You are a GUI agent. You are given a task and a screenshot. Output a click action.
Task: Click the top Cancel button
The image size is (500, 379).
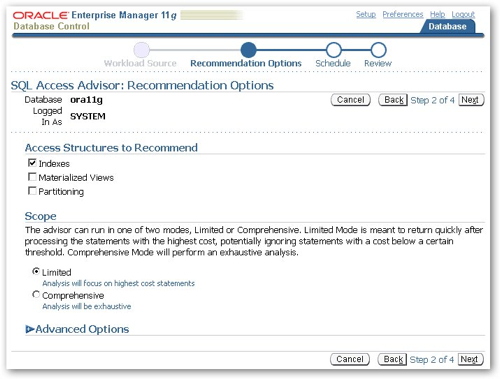pos(351,100)
